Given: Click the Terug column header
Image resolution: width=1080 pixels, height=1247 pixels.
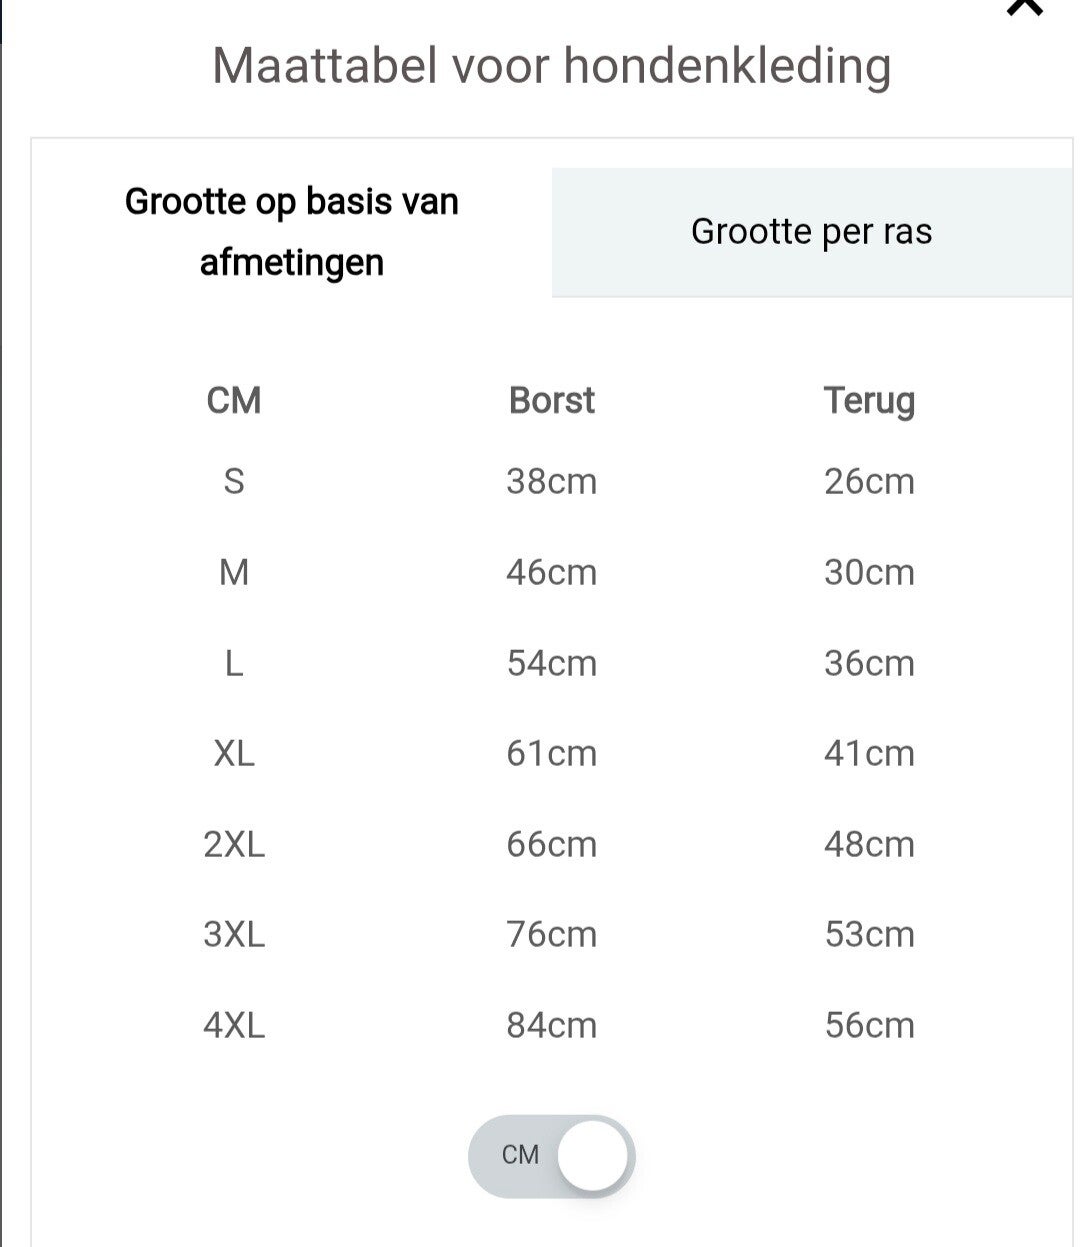Looking at the screenshot, I should point(869,401).
